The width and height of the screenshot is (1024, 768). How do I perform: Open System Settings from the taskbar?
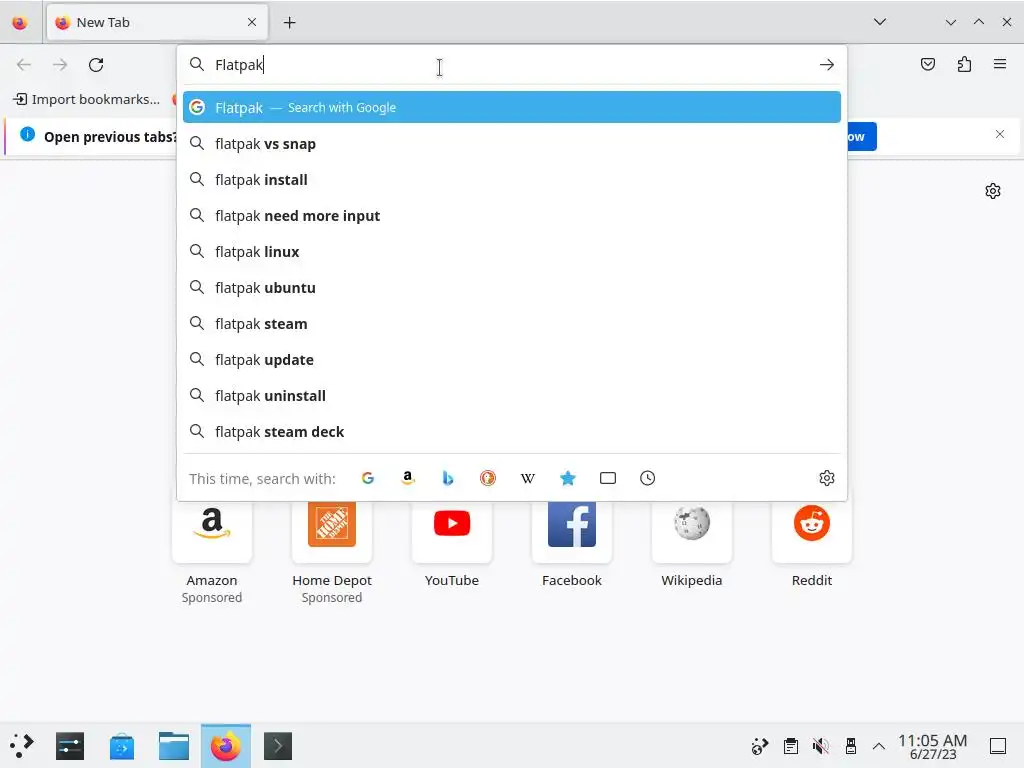point(70,746)
